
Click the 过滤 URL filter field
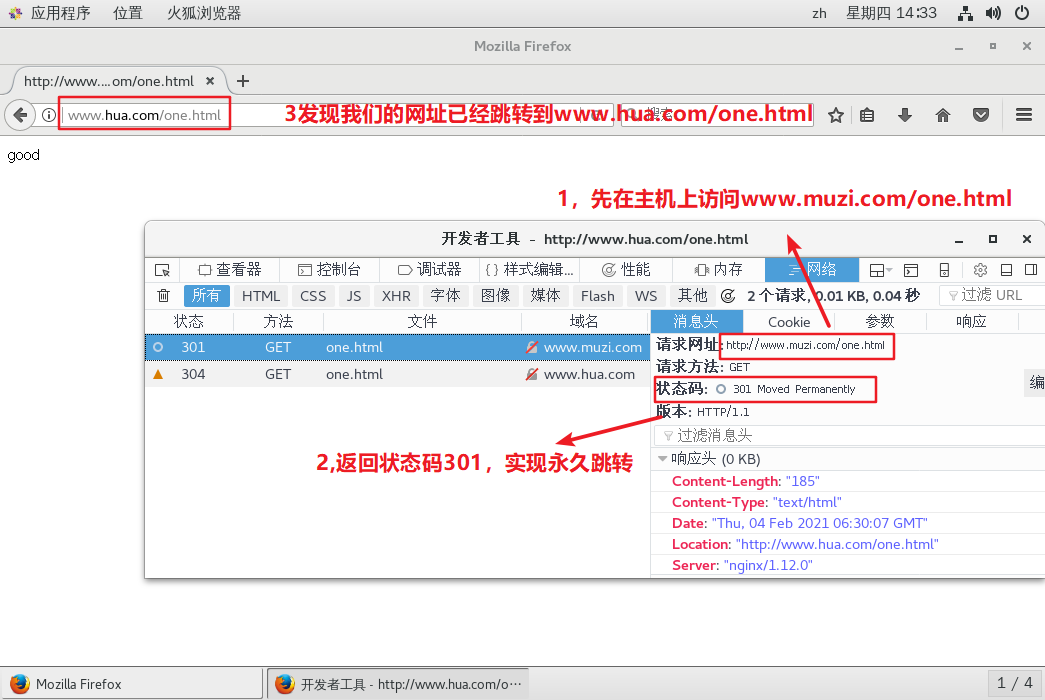click(992, 295)
